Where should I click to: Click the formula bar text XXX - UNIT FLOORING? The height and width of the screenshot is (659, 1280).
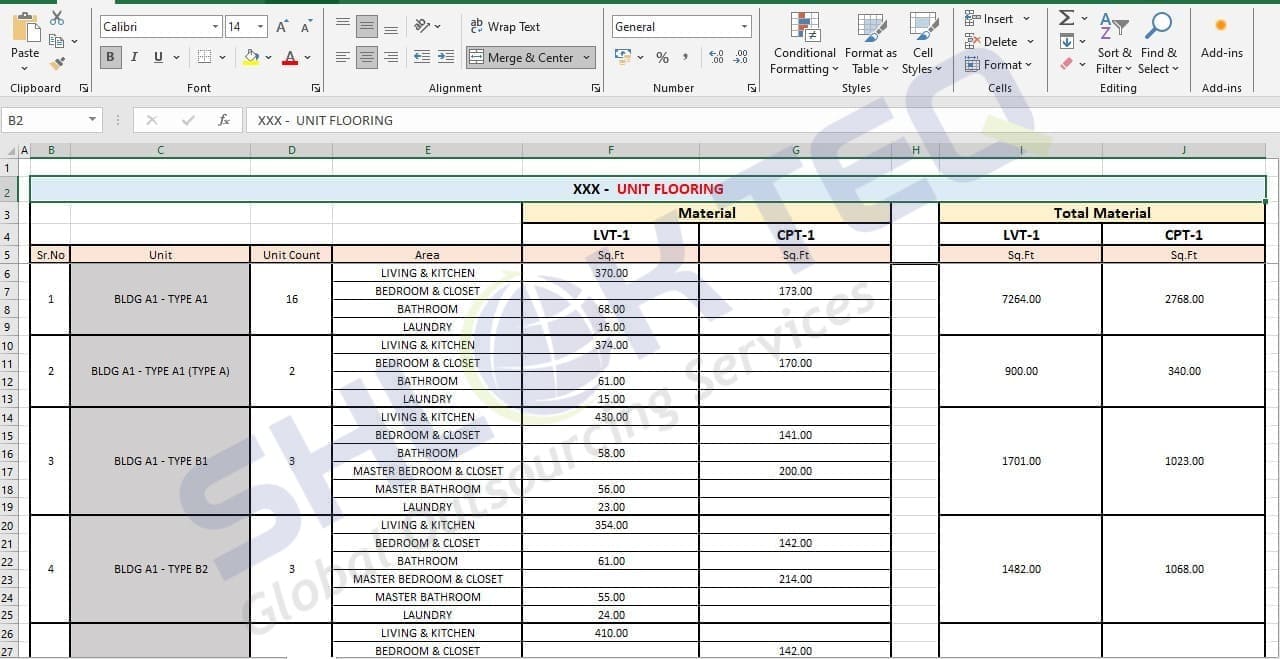tap(325, 120)
